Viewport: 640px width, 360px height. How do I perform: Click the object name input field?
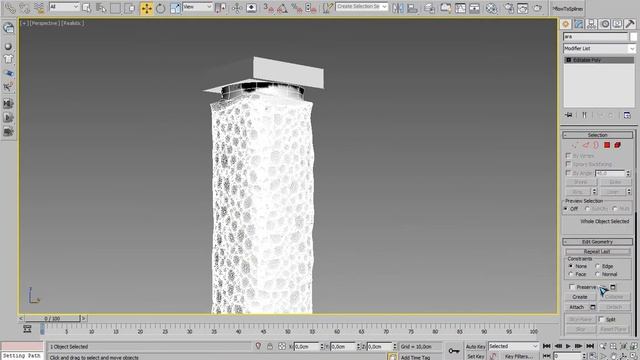(x=596, y=36)
